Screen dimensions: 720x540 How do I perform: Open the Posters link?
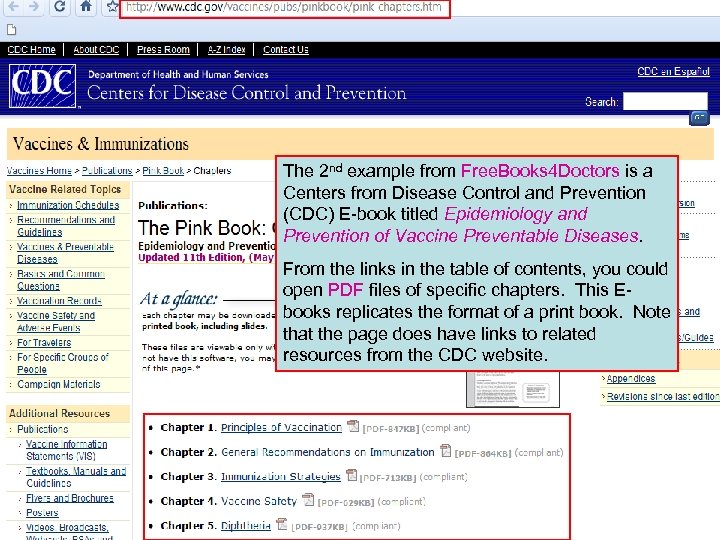pyautogui.click(x=42, y=512)
